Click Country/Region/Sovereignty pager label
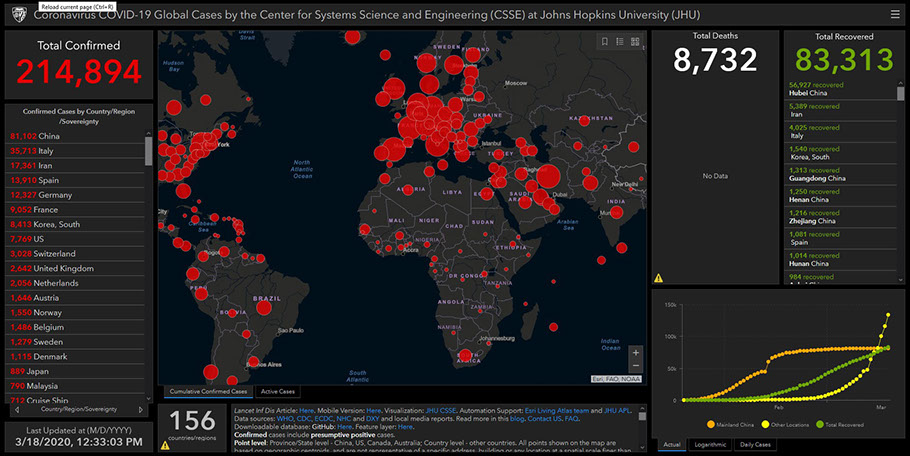910x456 pixels. [x=78, y=410]
